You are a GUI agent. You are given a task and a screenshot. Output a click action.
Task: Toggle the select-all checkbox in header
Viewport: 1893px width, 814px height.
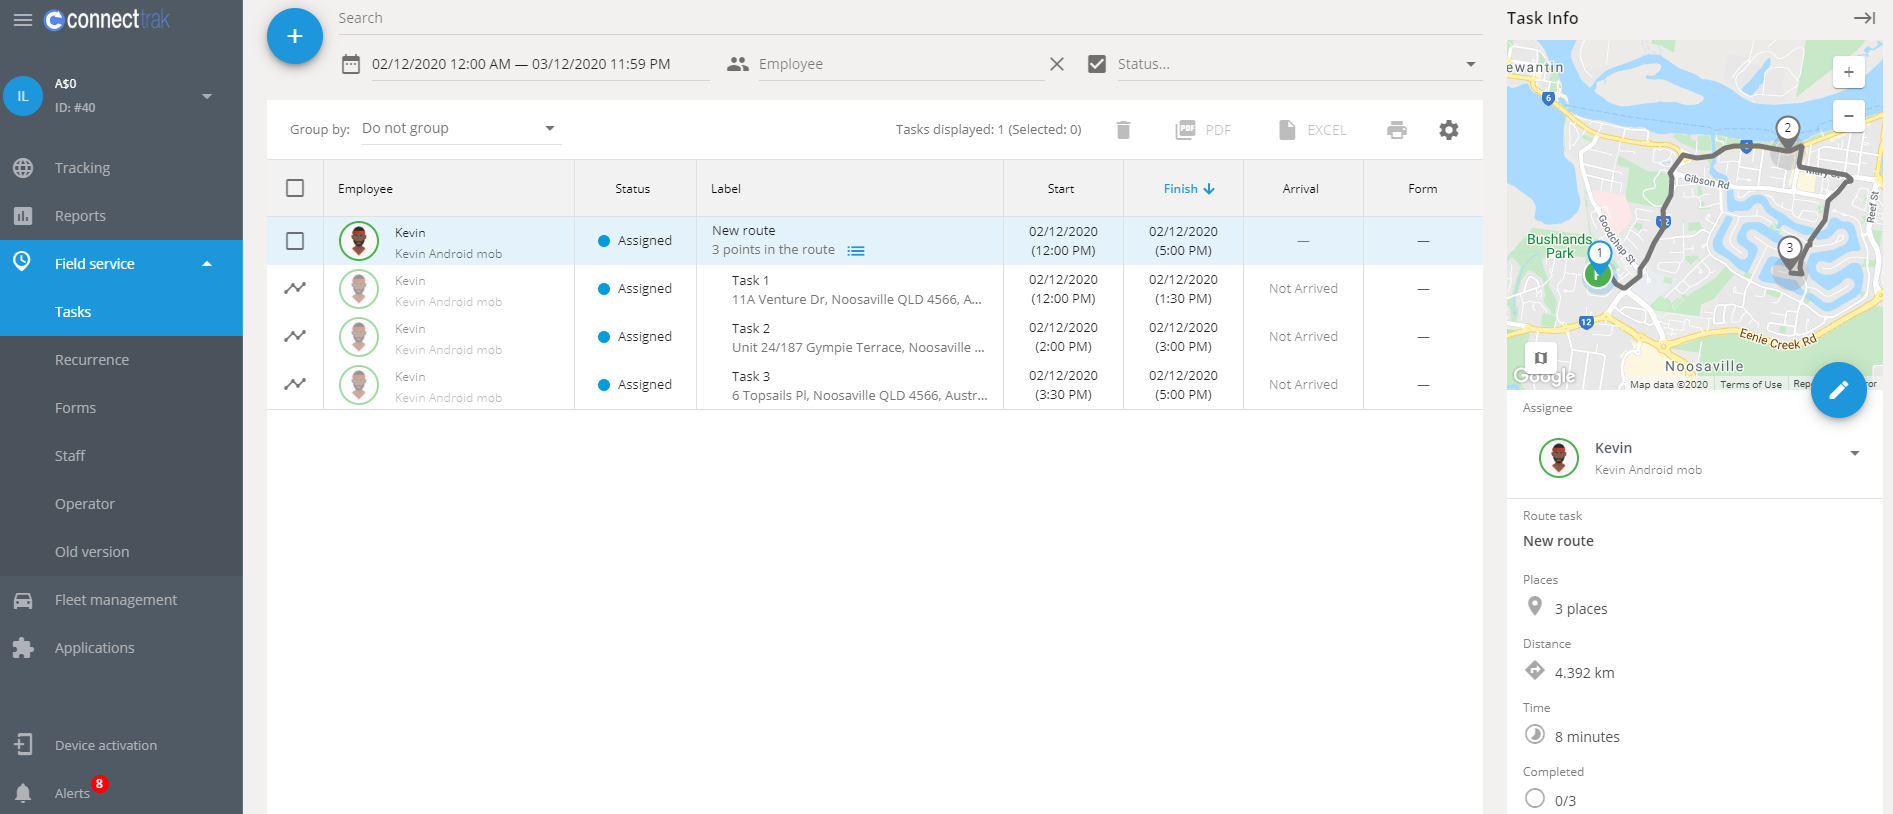point(295,188)
